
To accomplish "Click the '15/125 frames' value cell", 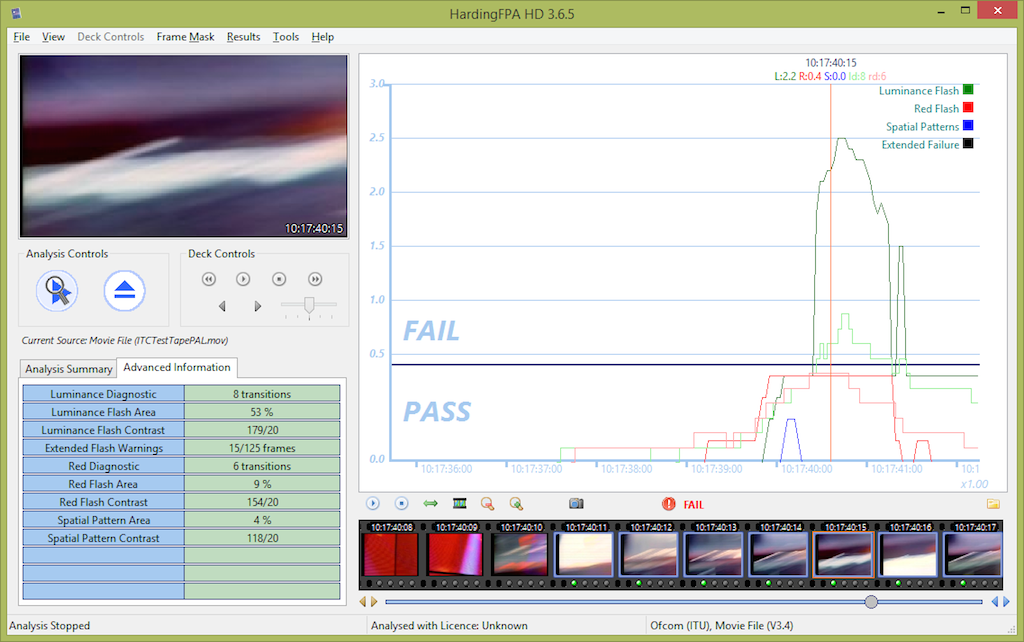I will (262, 448).
